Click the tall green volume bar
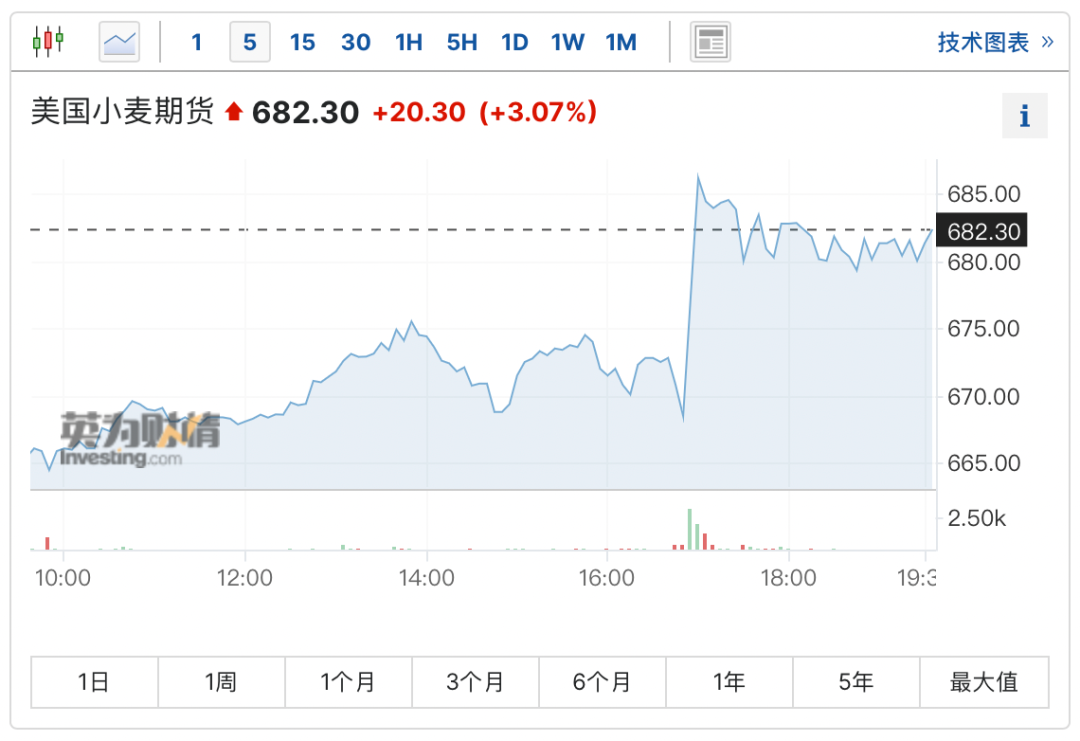The image size is (1080, 741). point(689,529)
